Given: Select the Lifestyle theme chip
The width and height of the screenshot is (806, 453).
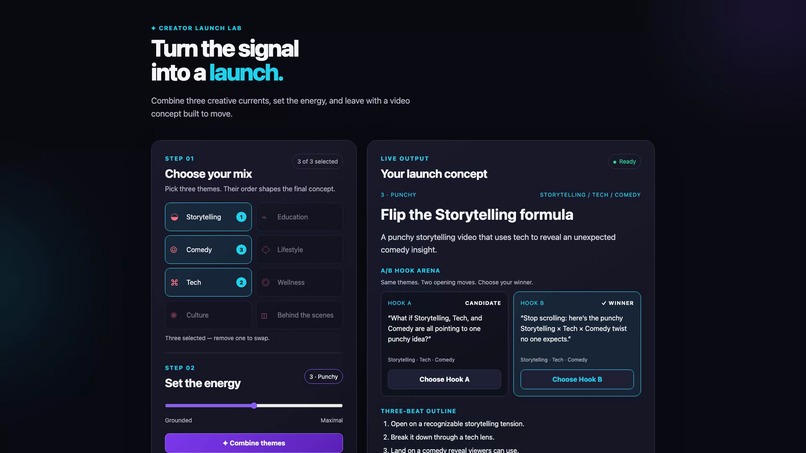Looking at the screenshot, I should coord(299,249).
